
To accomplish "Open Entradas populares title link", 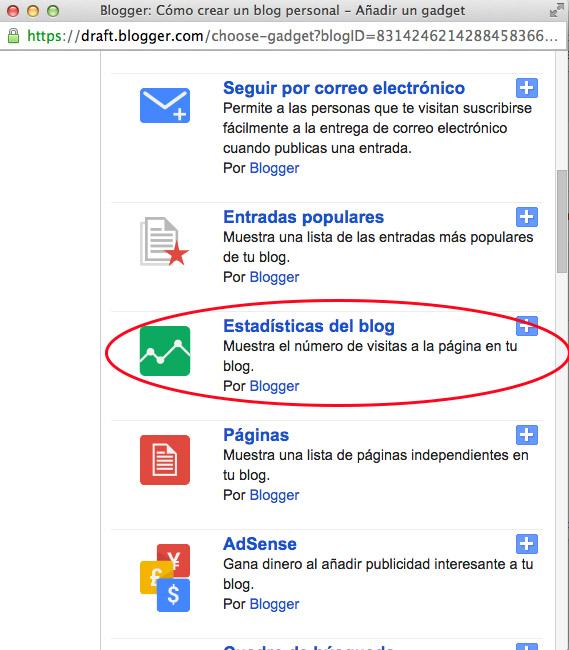I will (x=303, y=217).
